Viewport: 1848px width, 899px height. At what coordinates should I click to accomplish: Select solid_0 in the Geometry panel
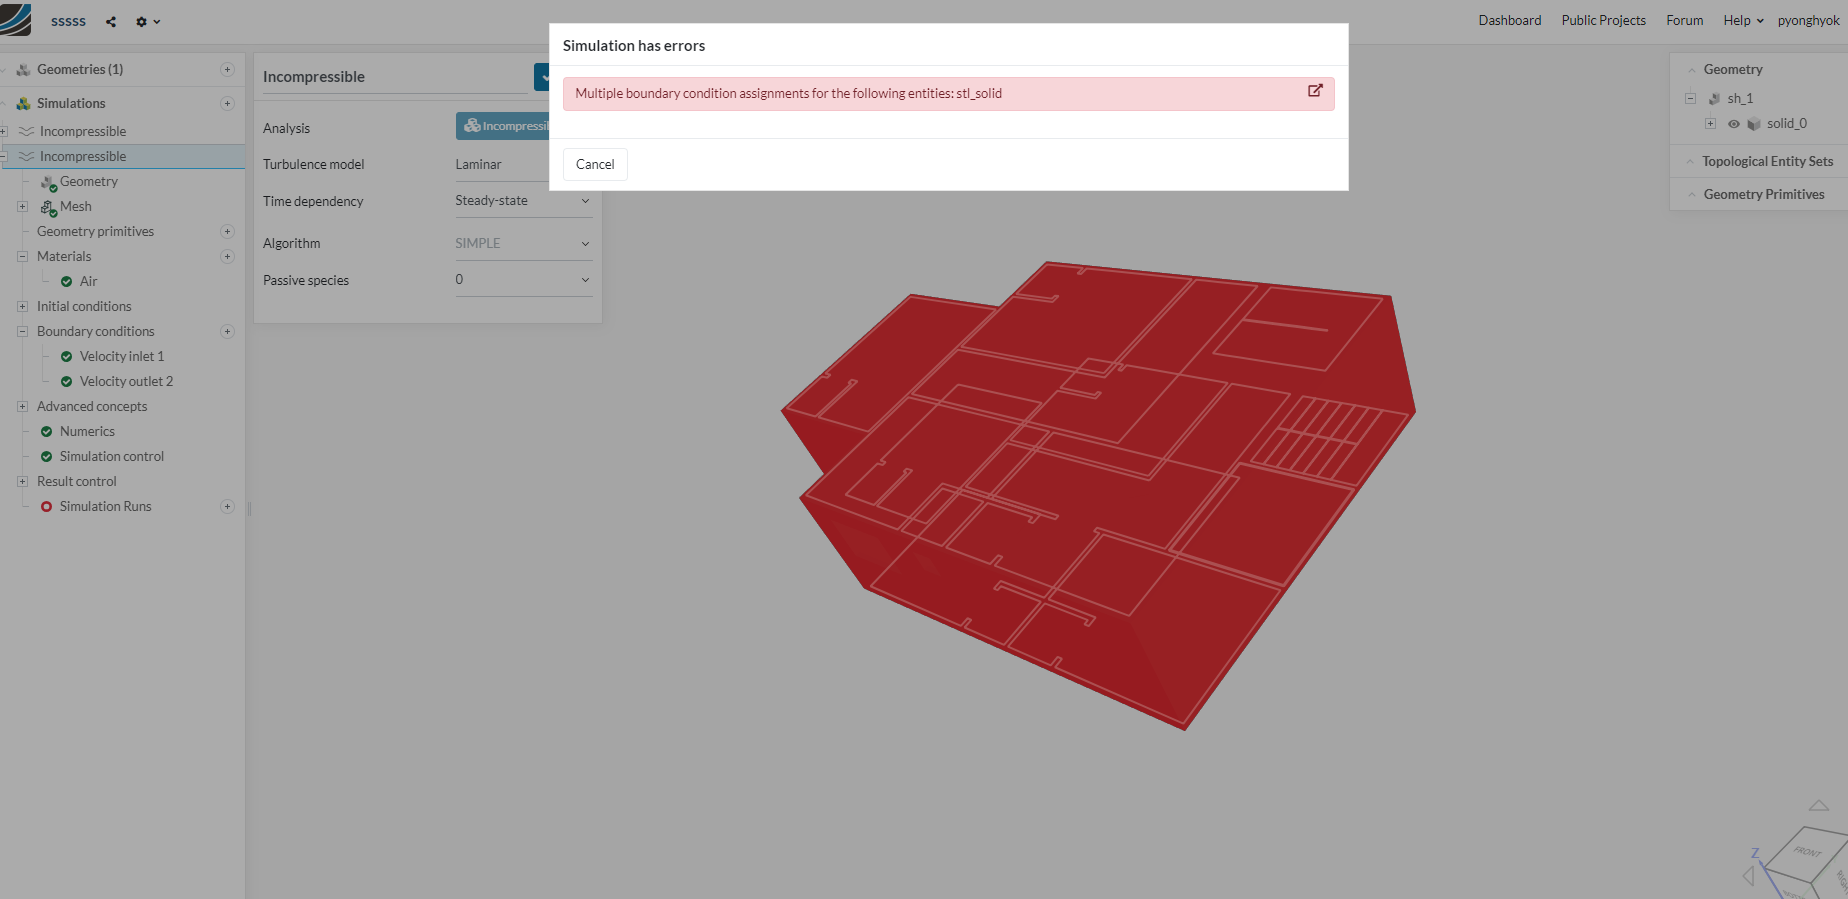point(1786,124)
